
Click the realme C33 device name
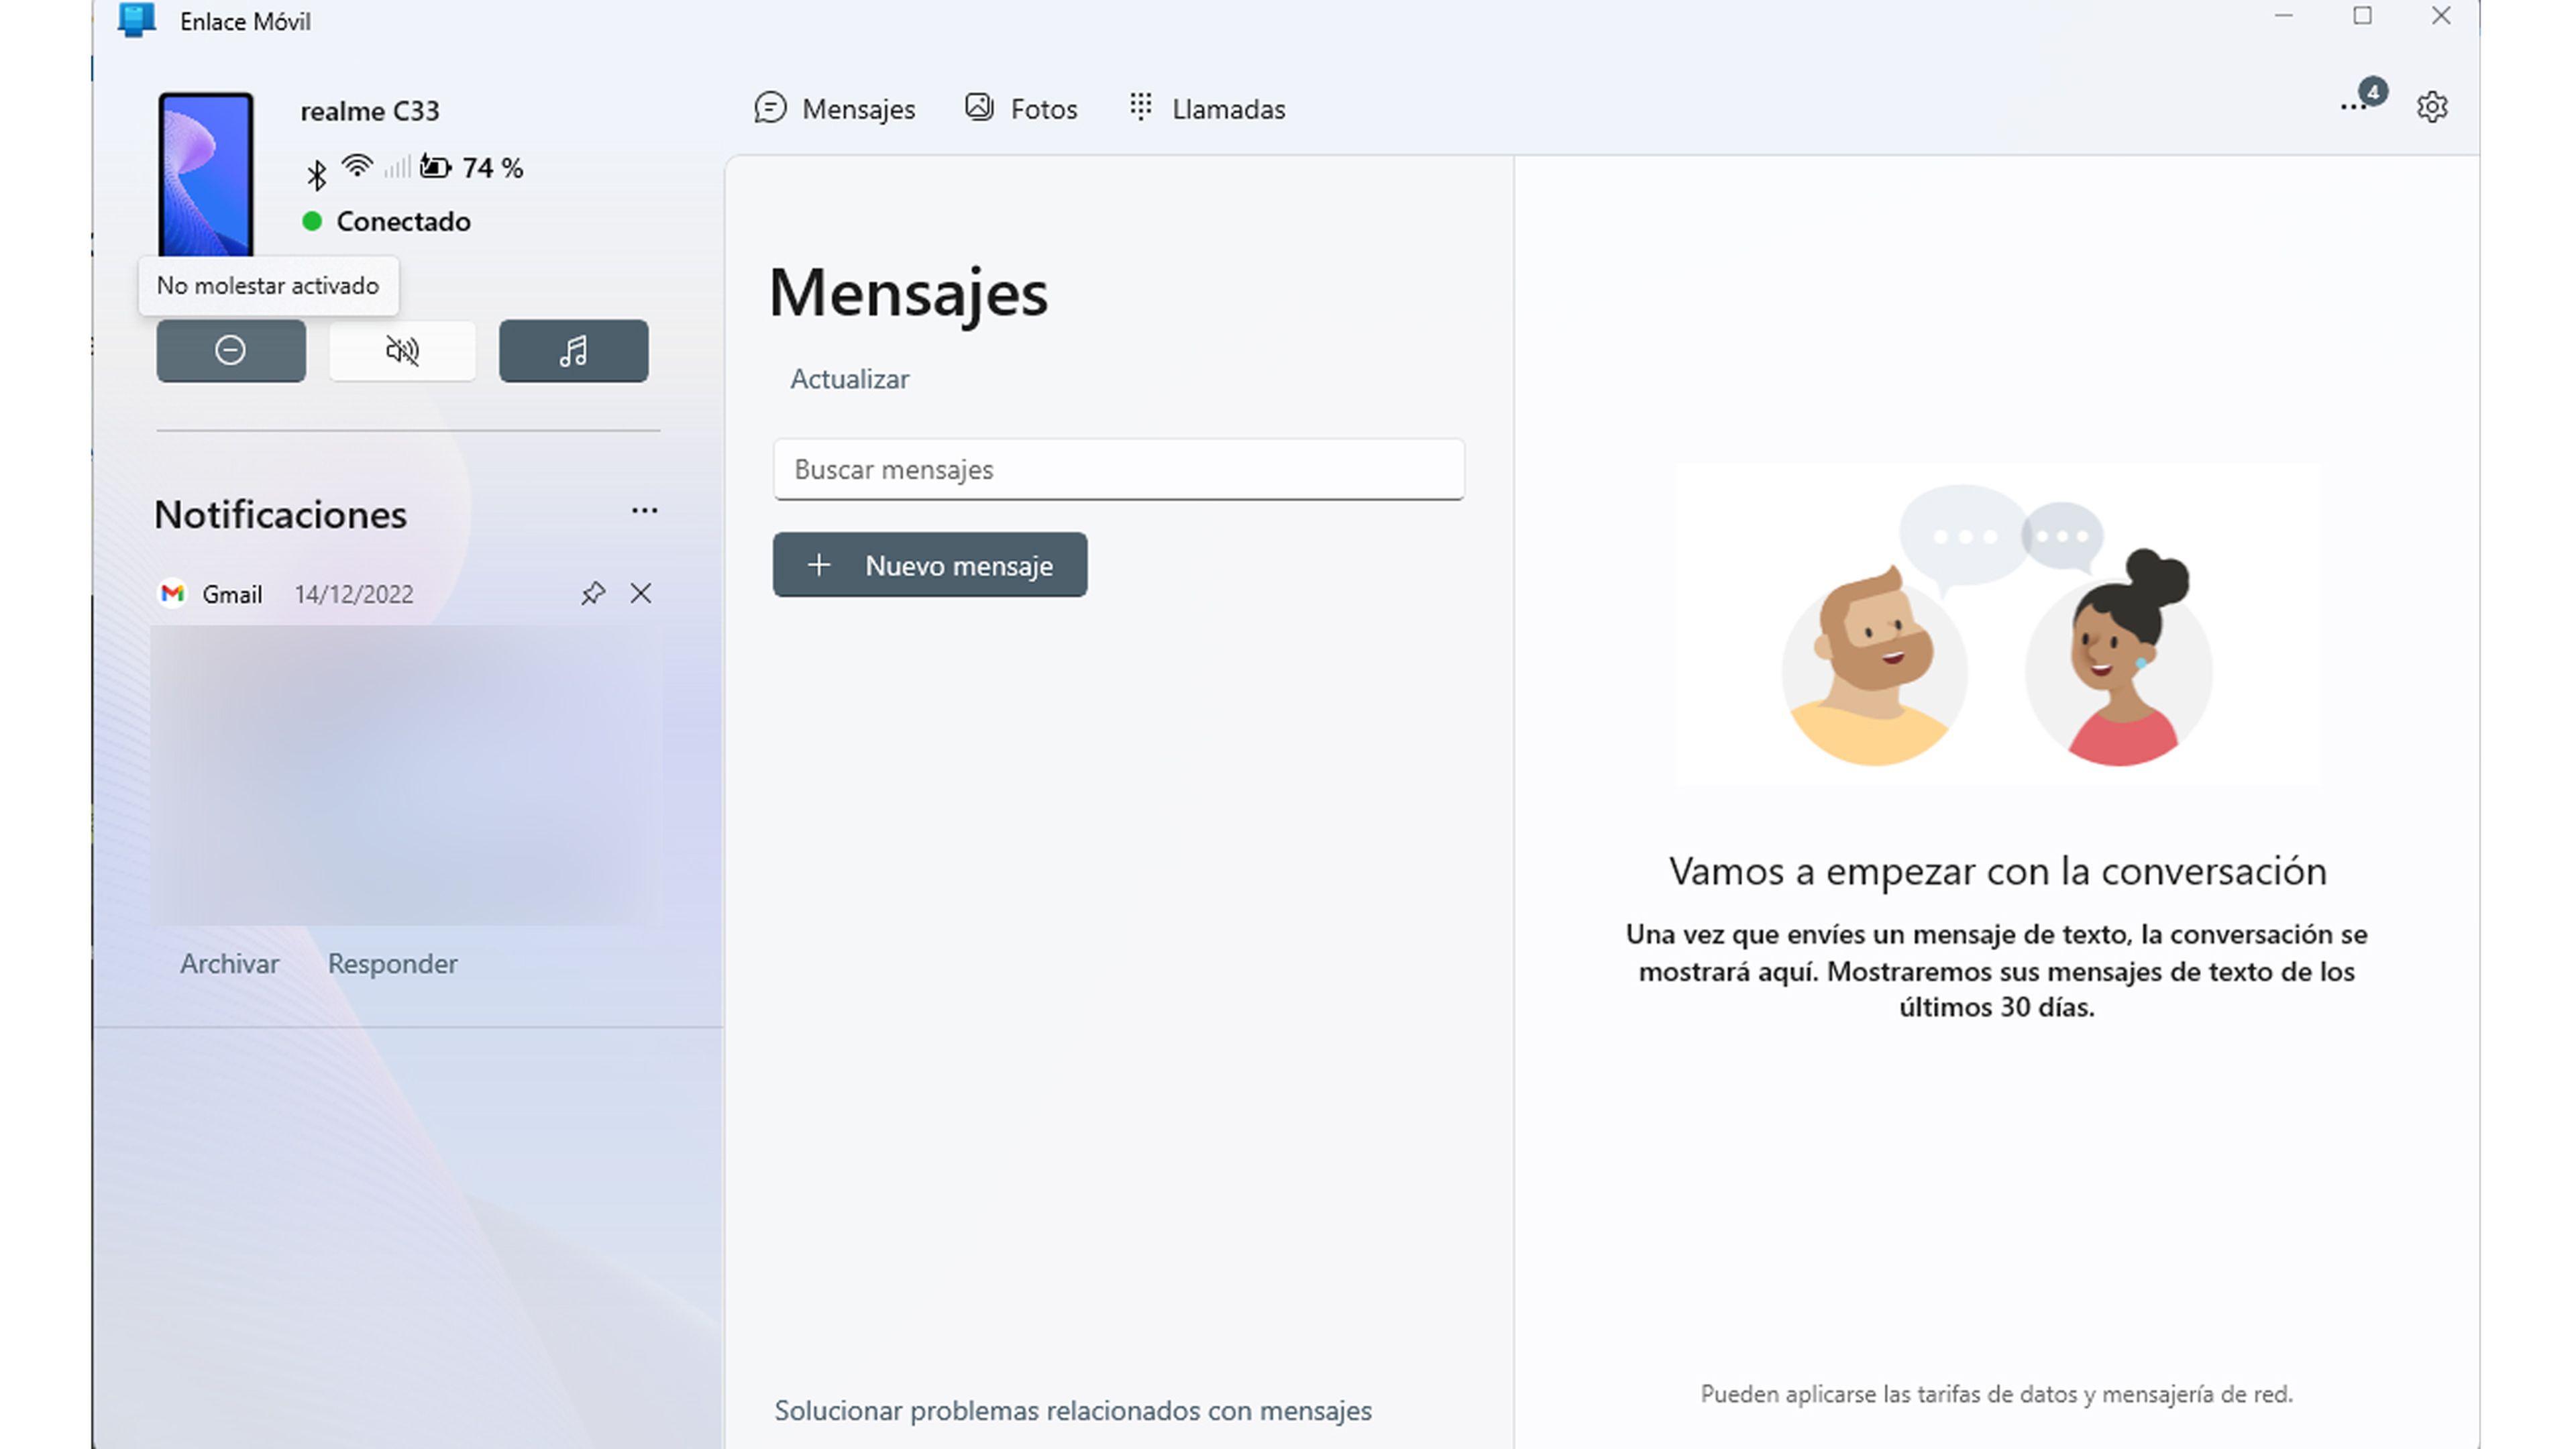pos(370,111)
